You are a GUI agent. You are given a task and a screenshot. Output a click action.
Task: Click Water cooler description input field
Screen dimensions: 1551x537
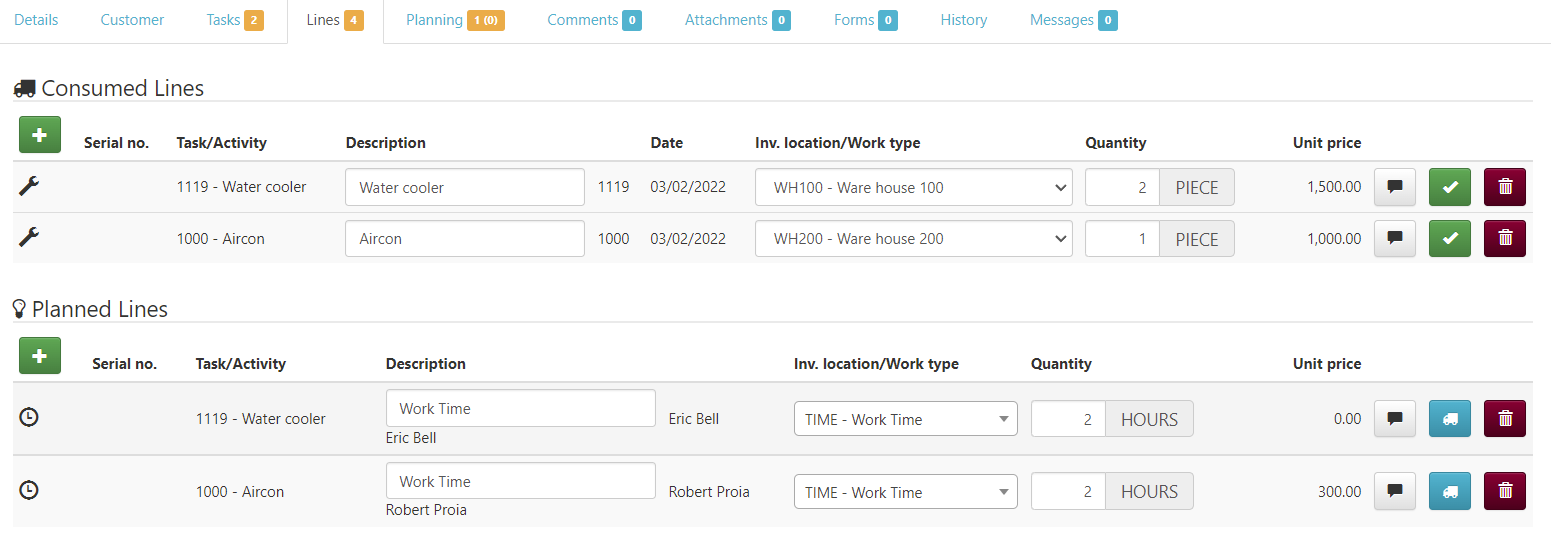coord(464,187)
